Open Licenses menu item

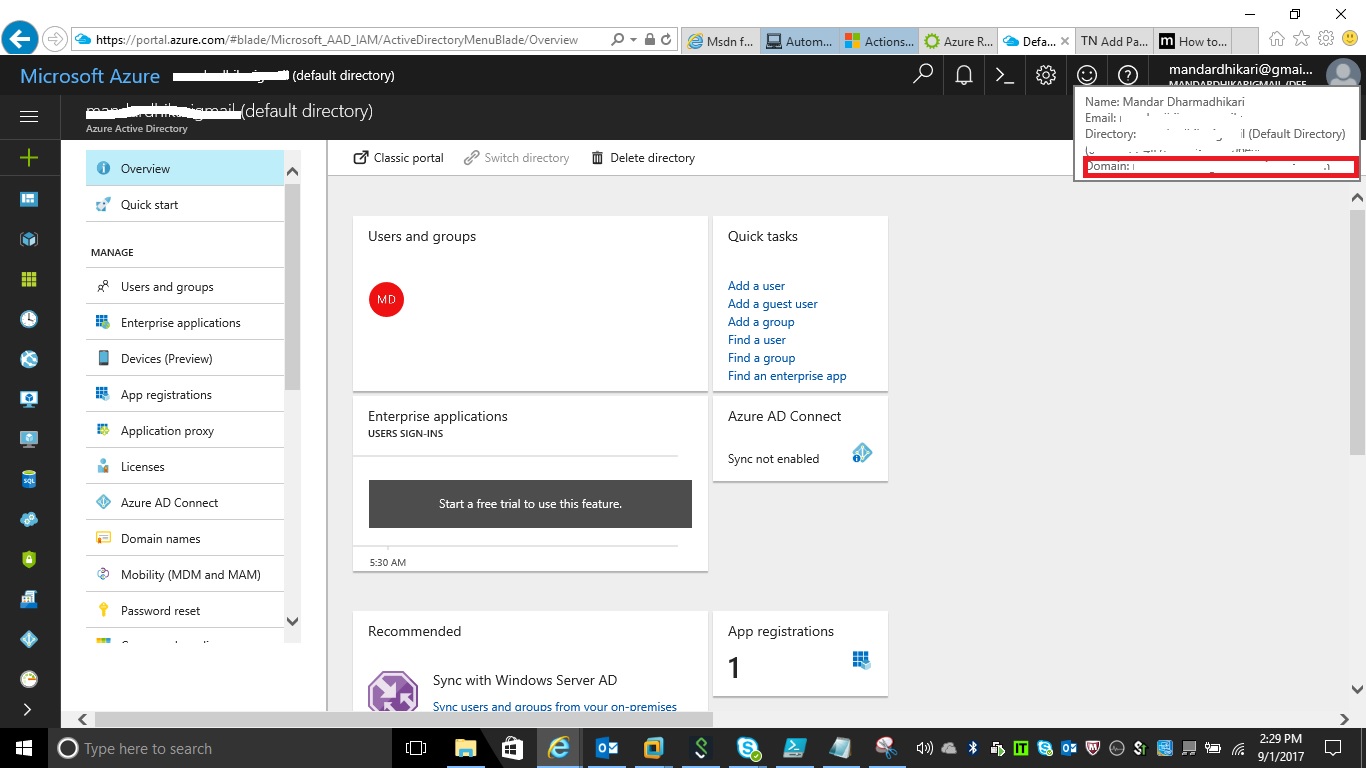(x=185, y=466)
